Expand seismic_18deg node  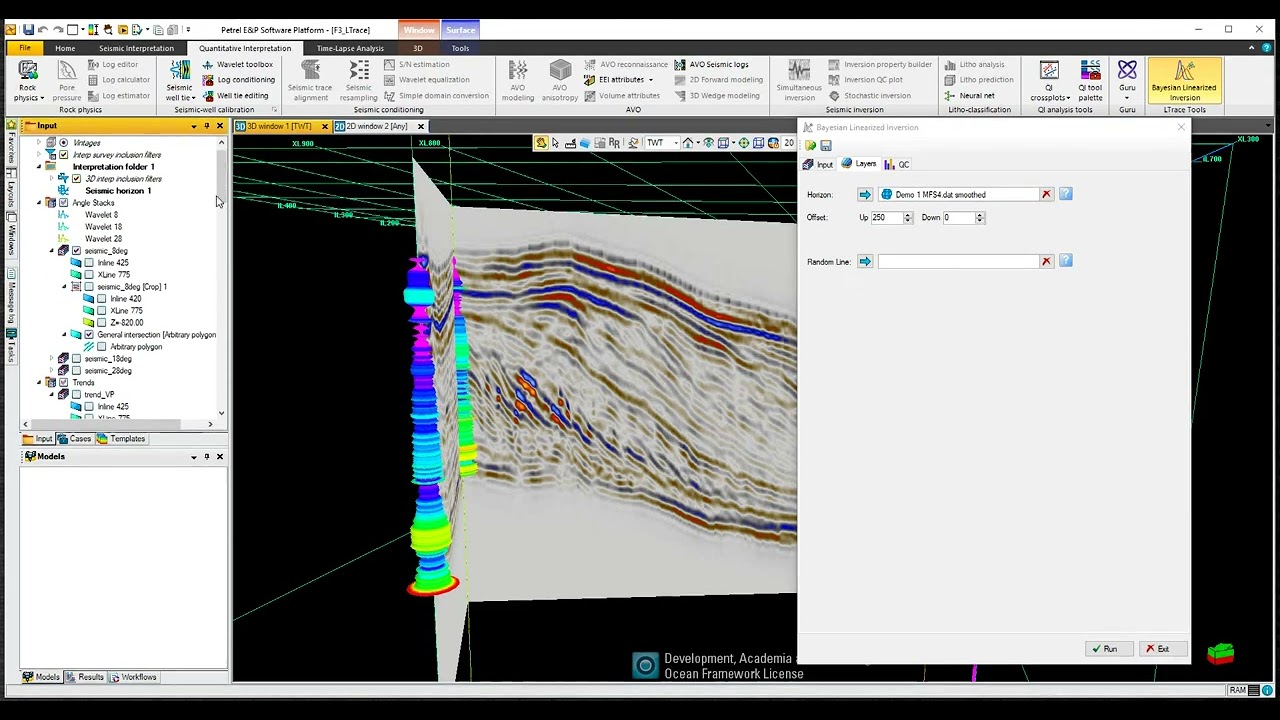52,359
